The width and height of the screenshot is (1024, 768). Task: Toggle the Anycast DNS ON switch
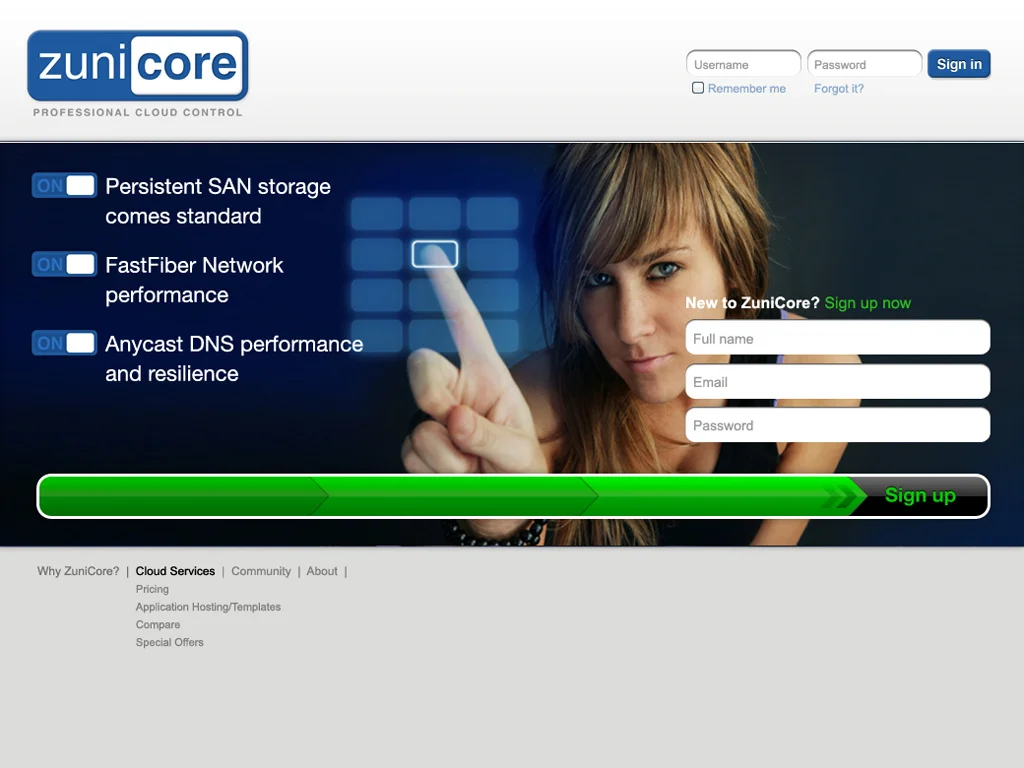[x=64, y=343]
